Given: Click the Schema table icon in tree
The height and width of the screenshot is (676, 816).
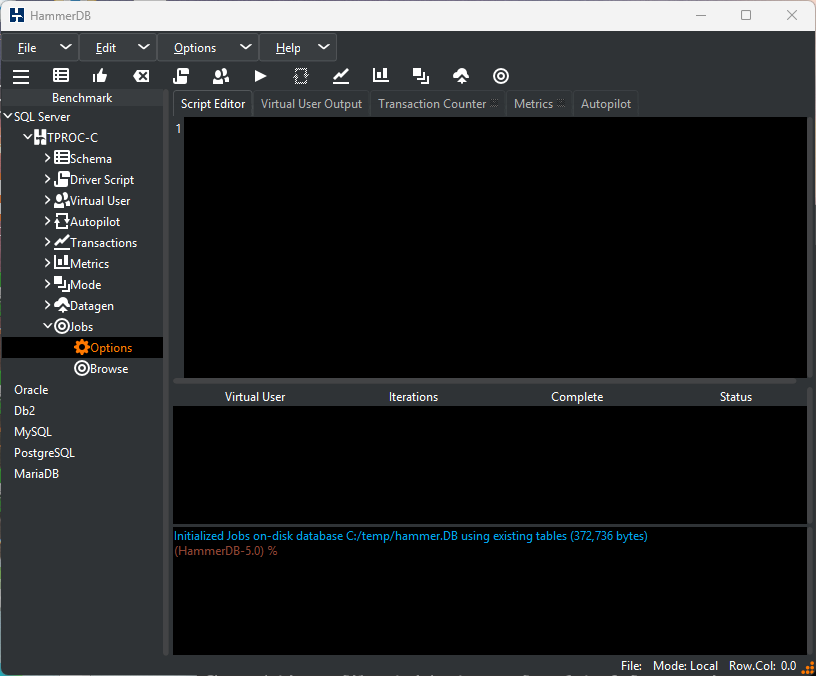Looking at the screenshot, I should [62, 157].
